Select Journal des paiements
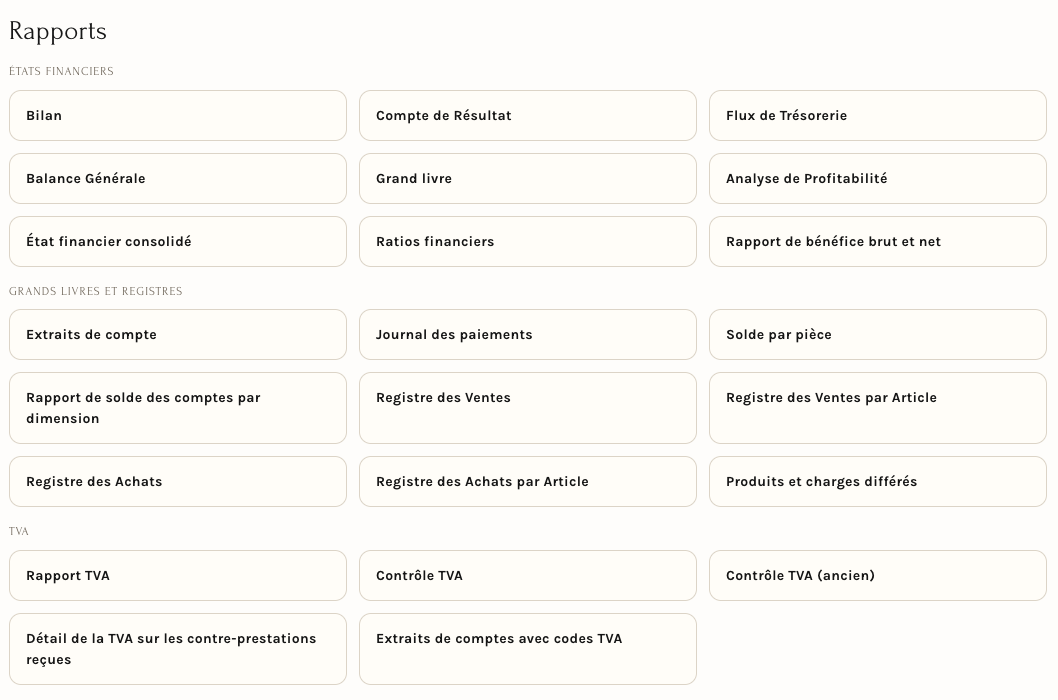Image resolution: width=1058 pixels, height=700 pixels. (528, 335)
